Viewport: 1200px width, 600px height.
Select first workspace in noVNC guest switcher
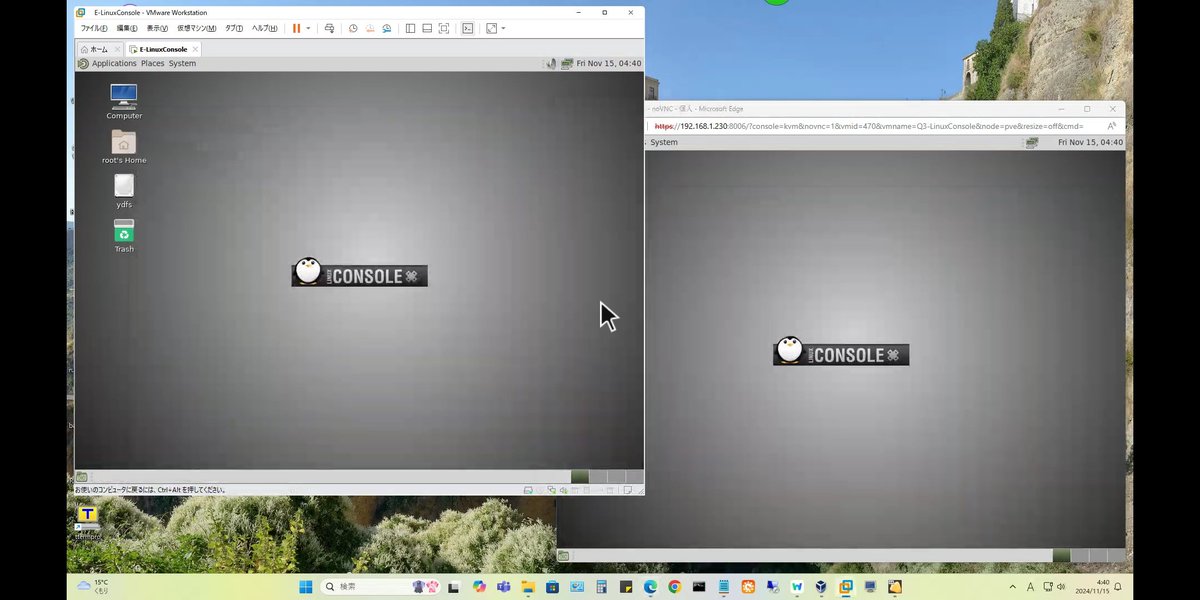tap(1062, 556)
